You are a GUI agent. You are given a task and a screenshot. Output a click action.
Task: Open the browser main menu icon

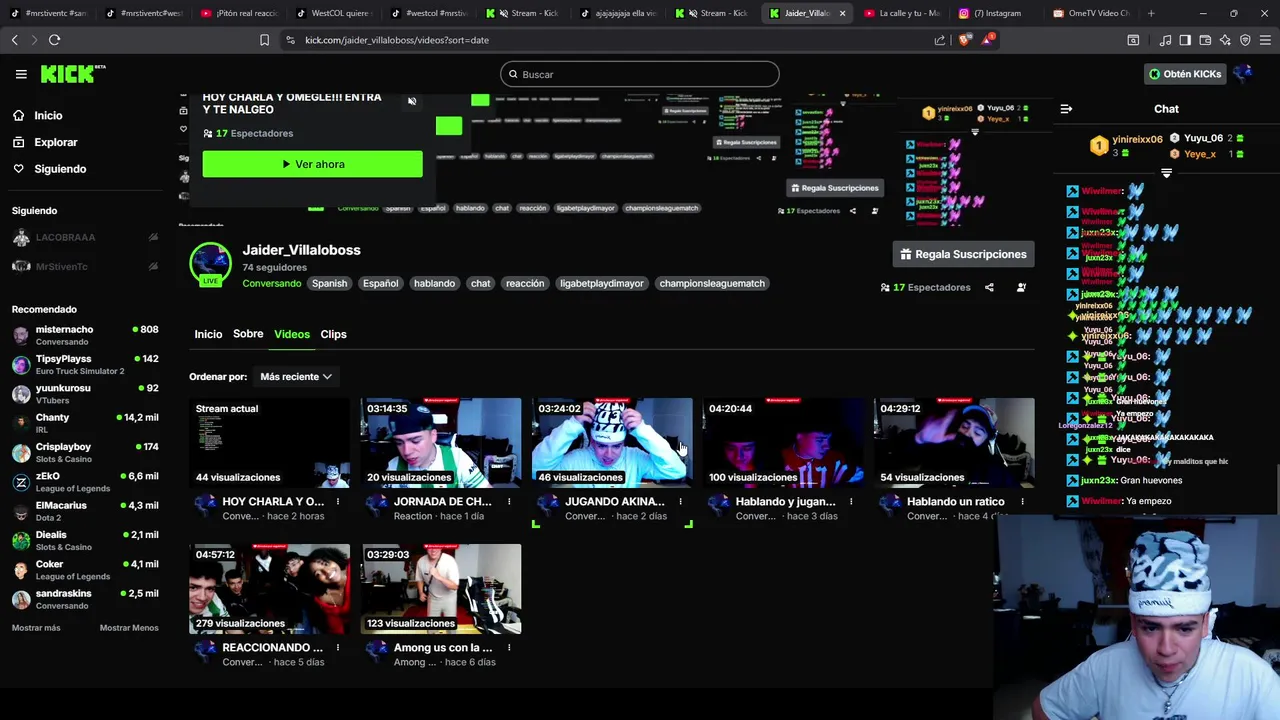pyautogui.click(x=1265, y=40)
